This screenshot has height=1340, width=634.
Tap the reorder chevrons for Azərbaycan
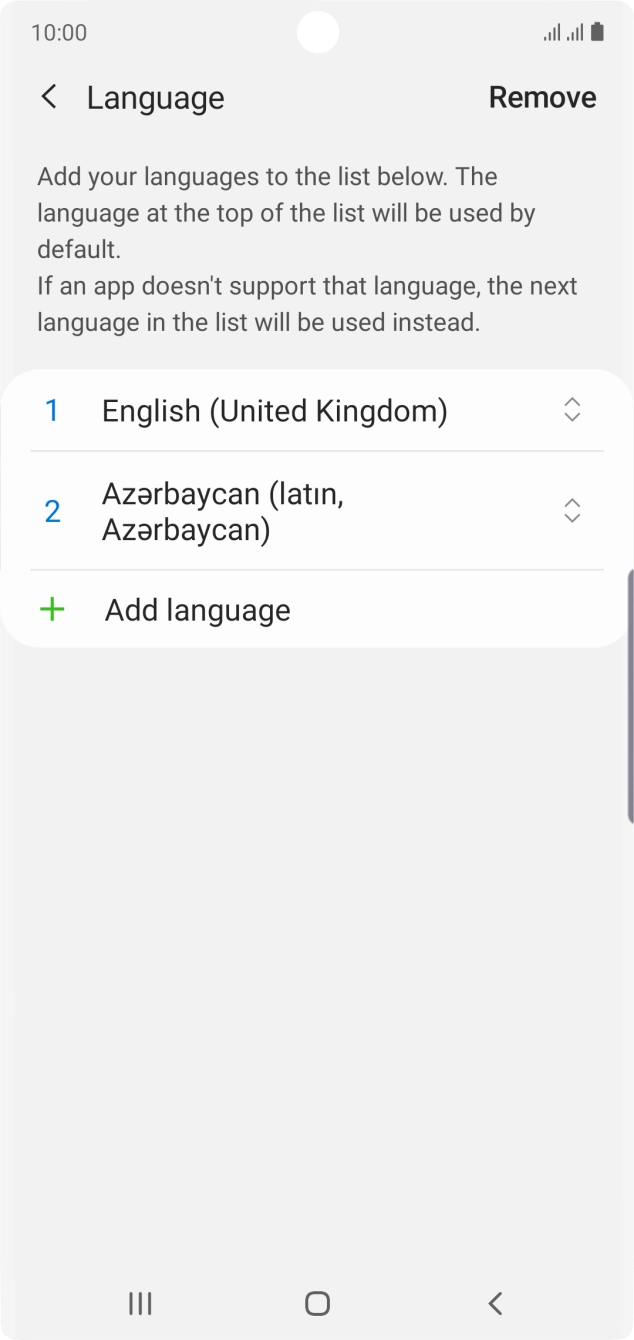tap(571, 511)
